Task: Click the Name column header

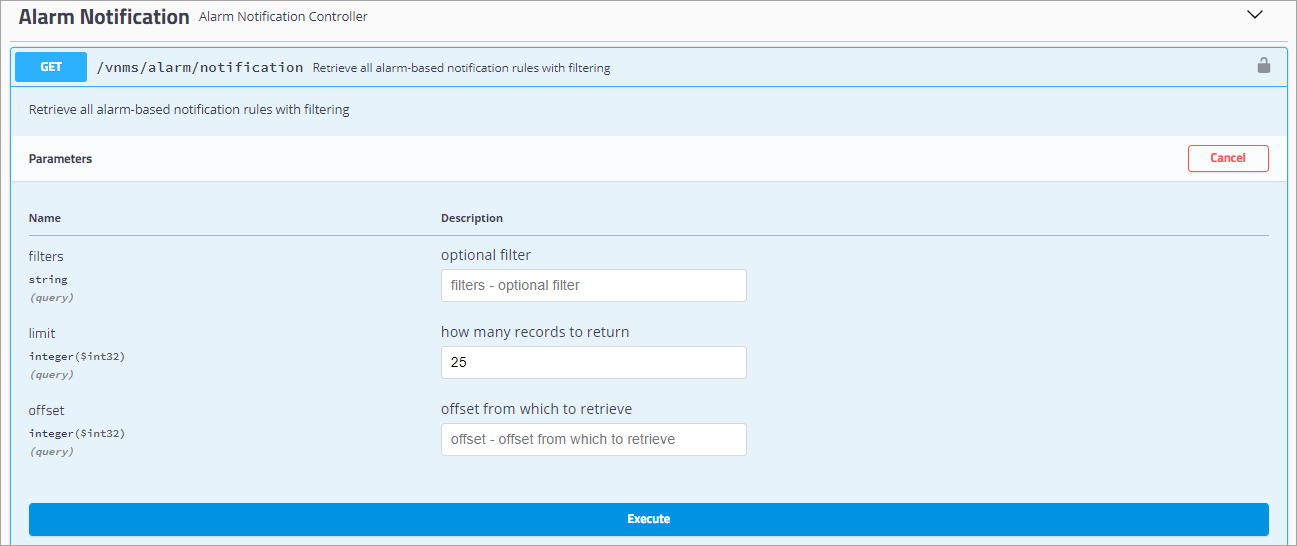Action: coord(45,218)
